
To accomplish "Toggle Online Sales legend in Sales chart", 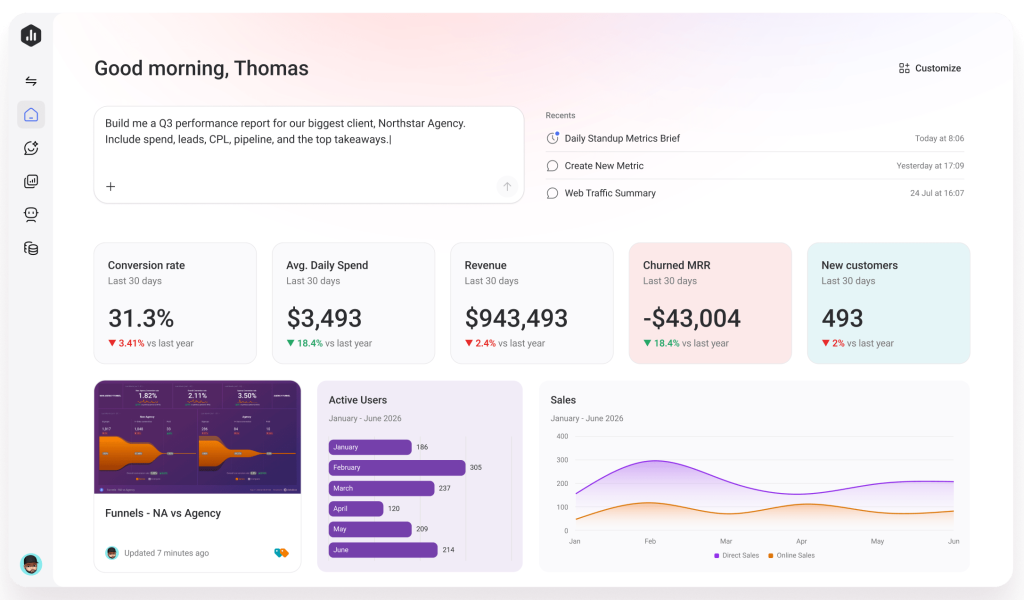I will pos(792,556).
